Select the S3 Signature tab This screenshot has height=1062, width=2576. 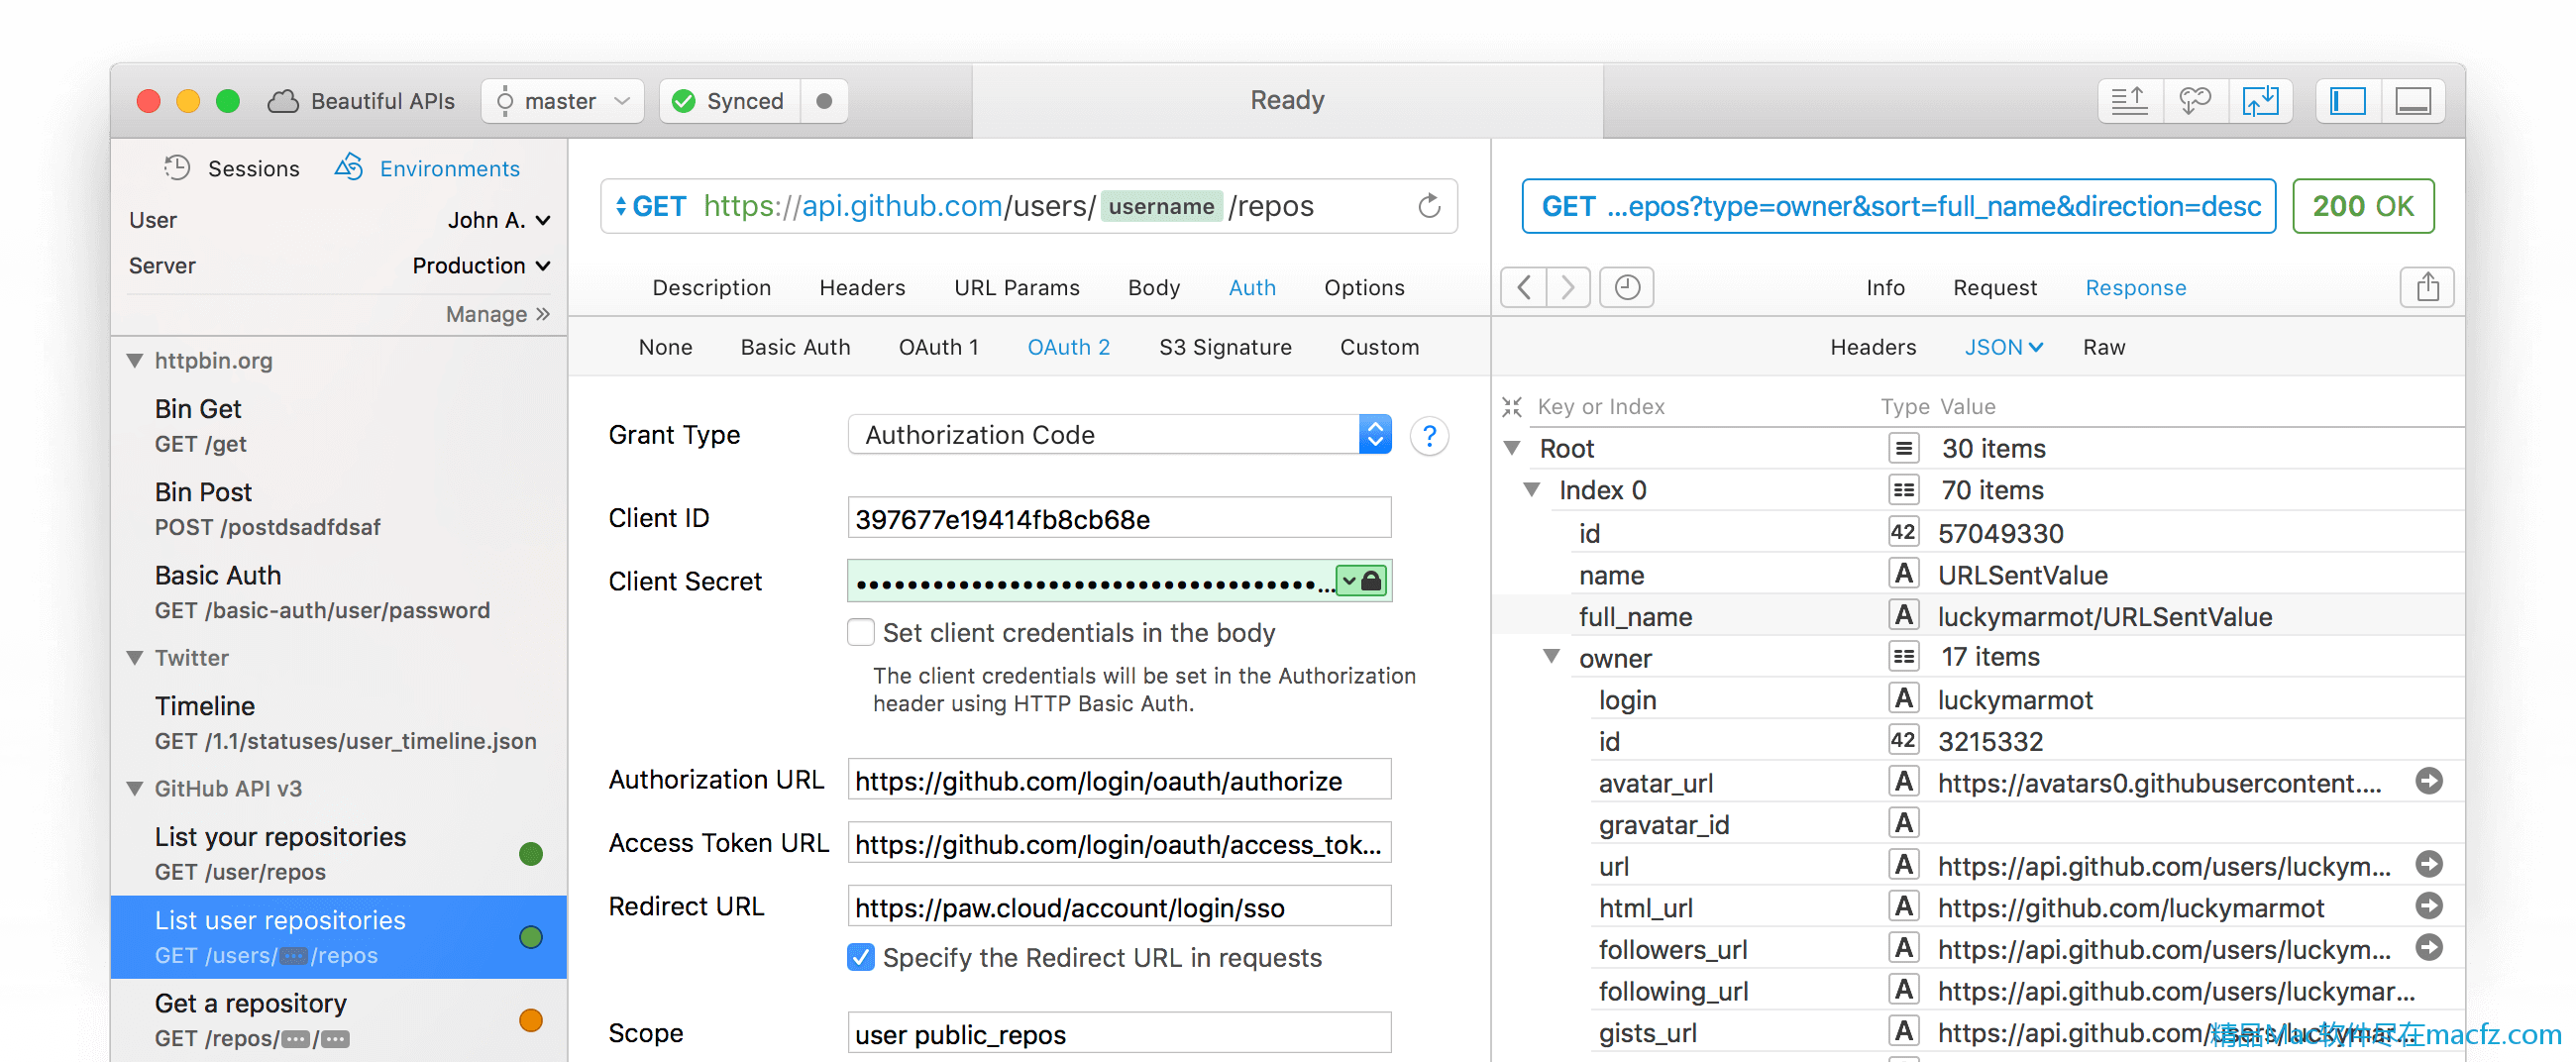[x=1225, y=347]
